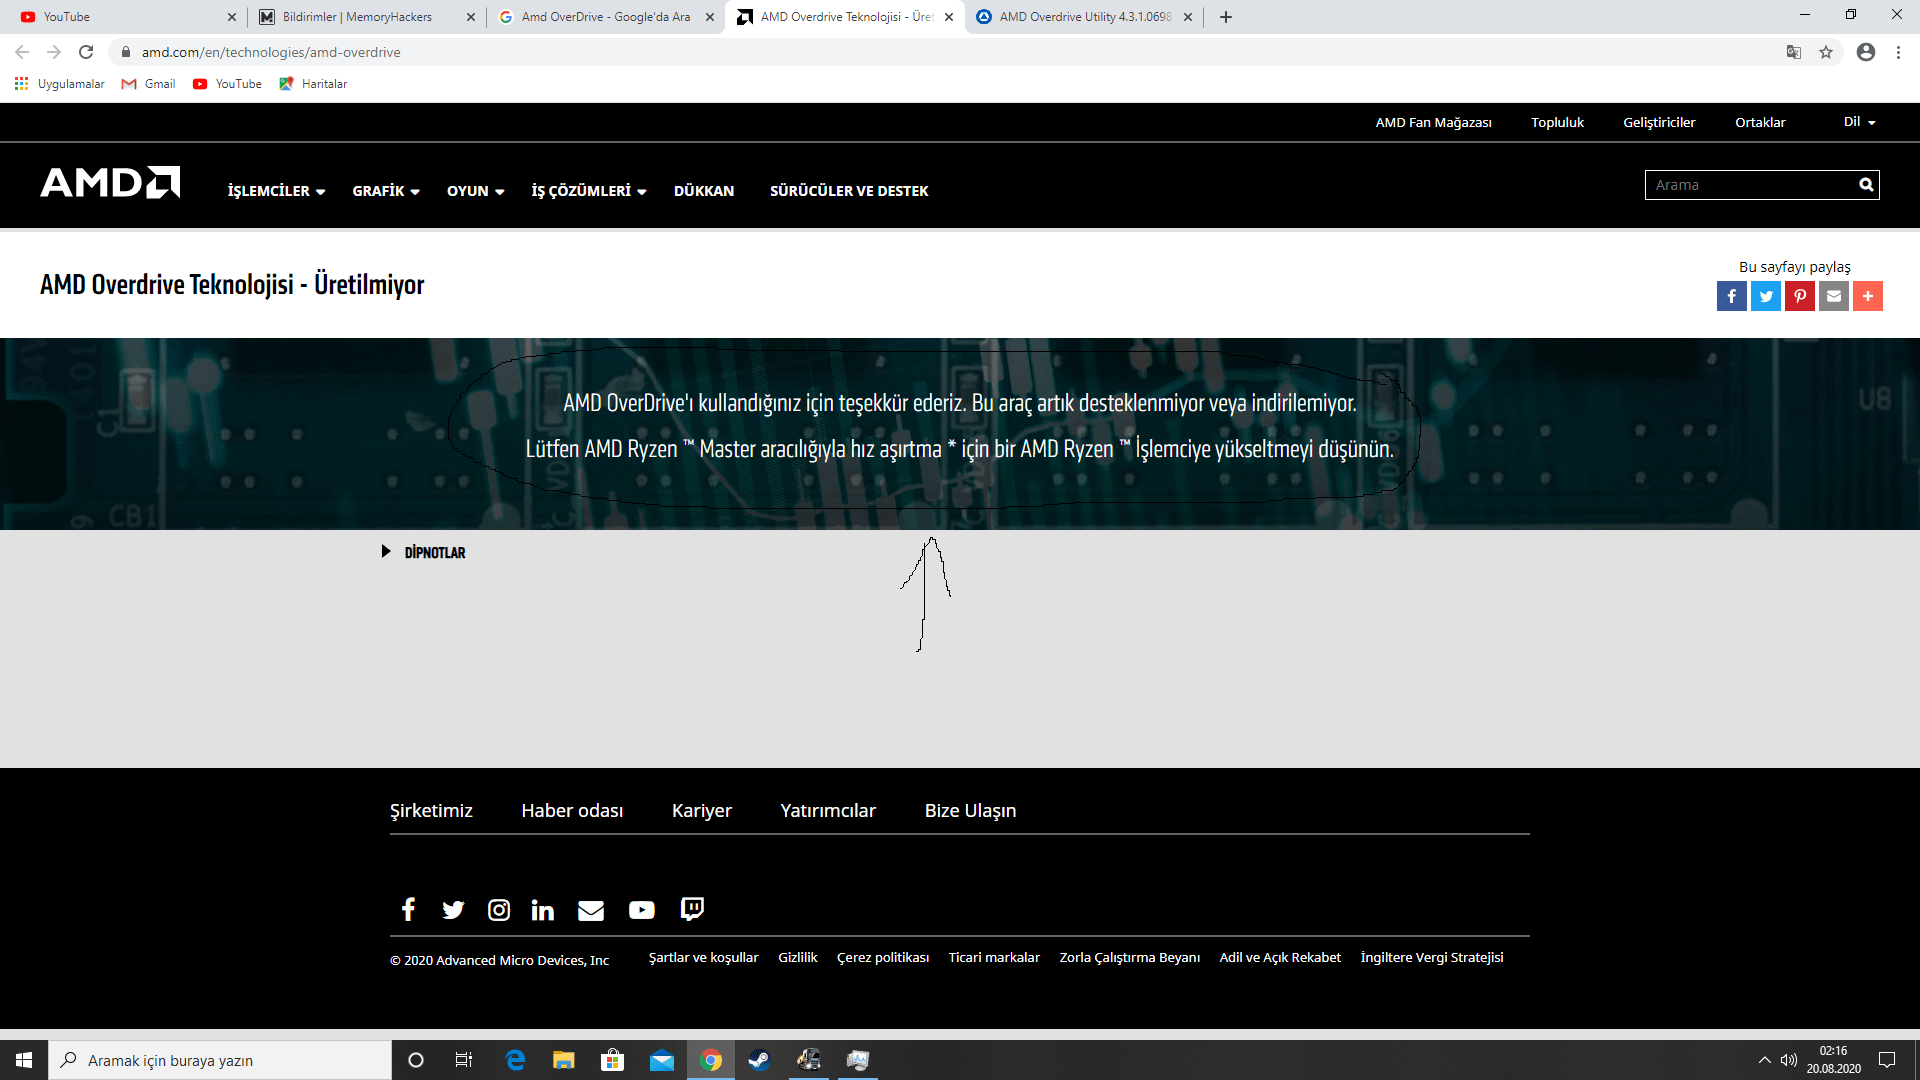This screenshot has height=1080, width=1920.
Task: Click the search magnifier icon
Action: pos(1866,185)
